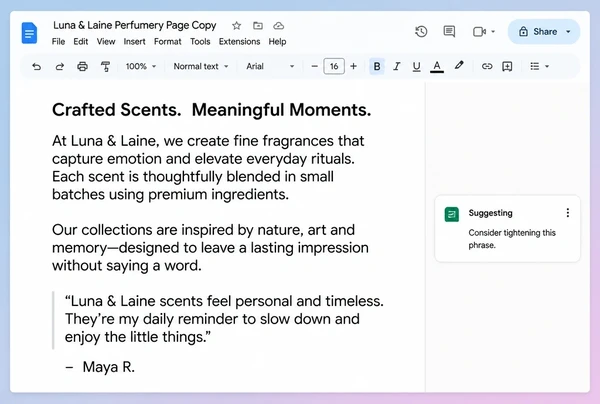Expand the Share dropdown arrow

click(568, 31)
